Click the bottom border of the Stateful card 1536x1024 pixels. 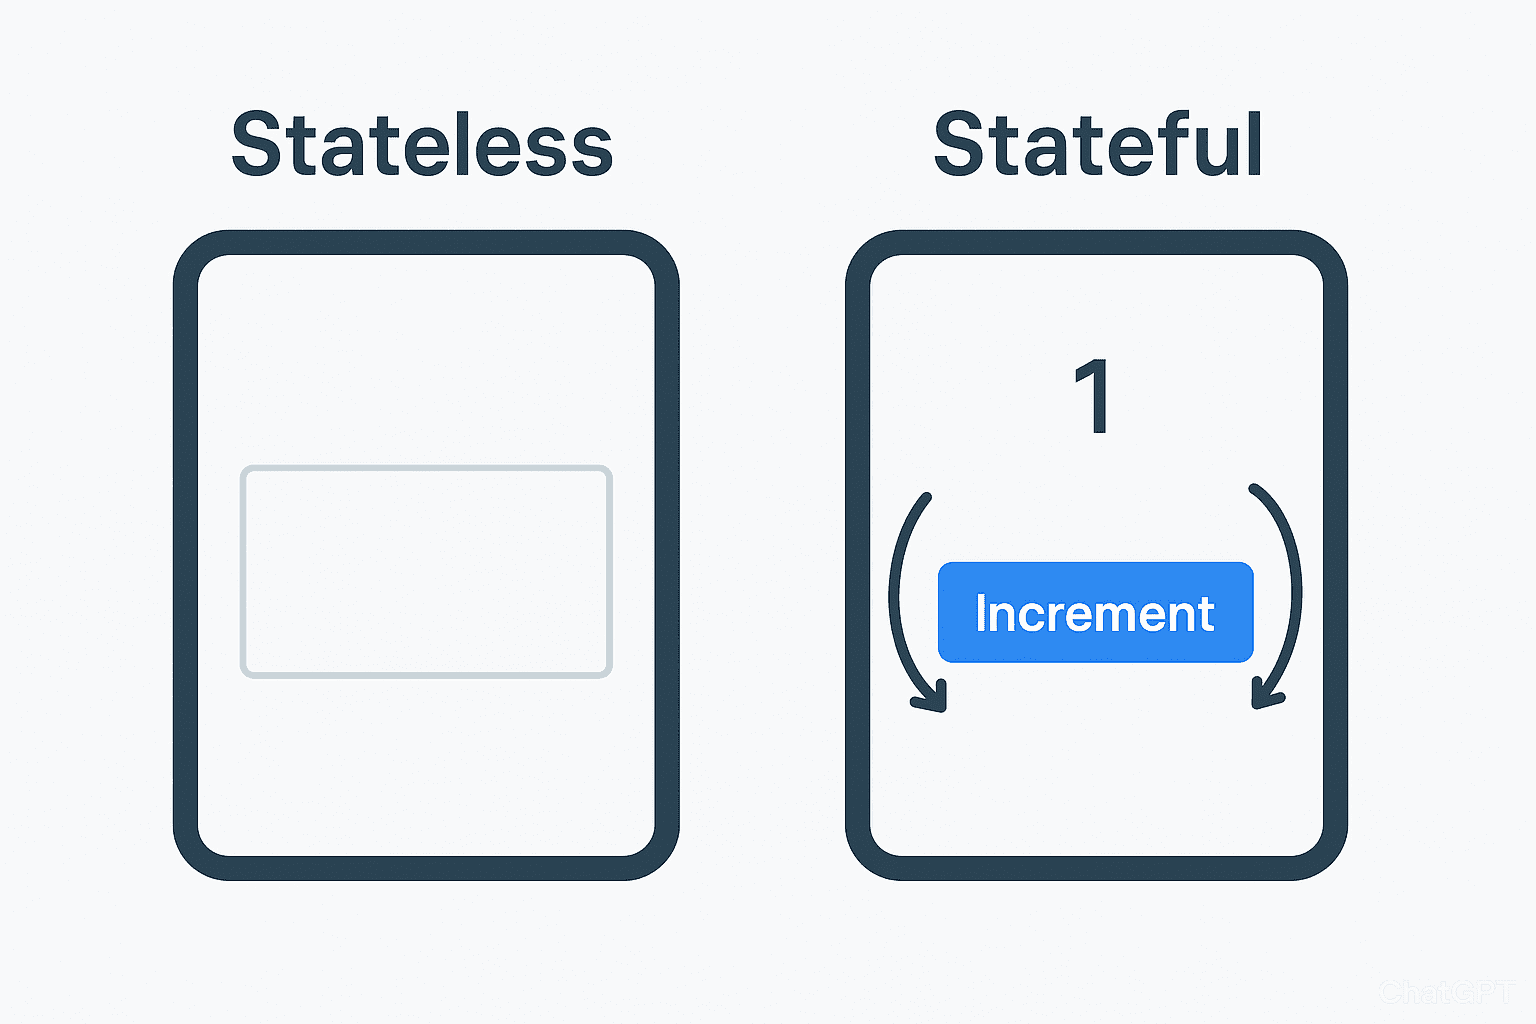[1096, 867]
